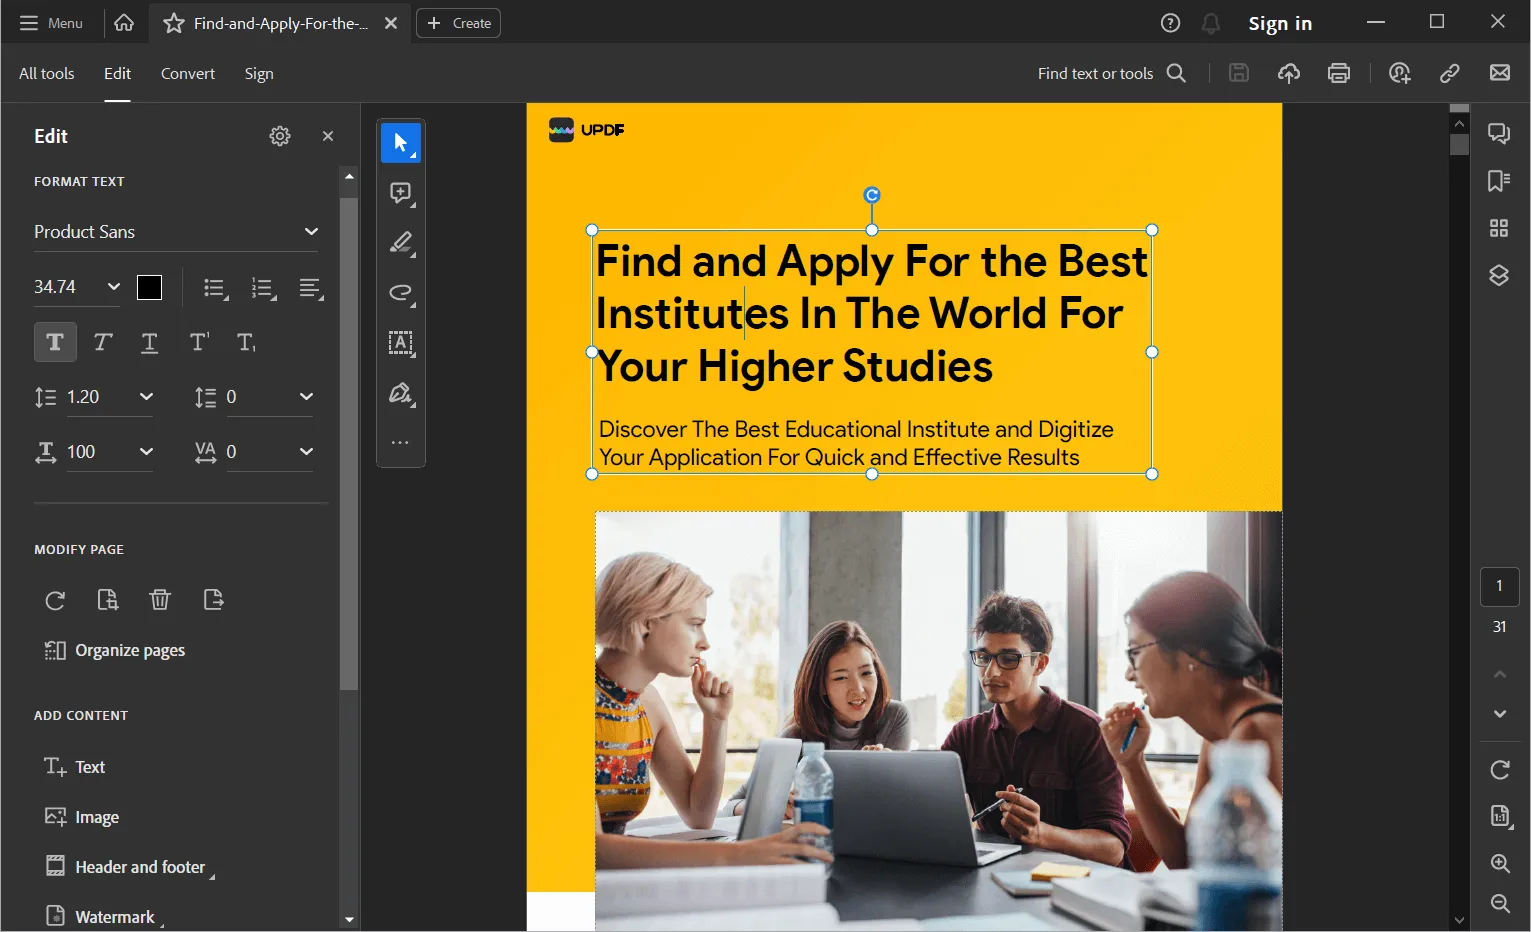Click Organize pages
This screenshot has height=932, width=1531.
129,651
